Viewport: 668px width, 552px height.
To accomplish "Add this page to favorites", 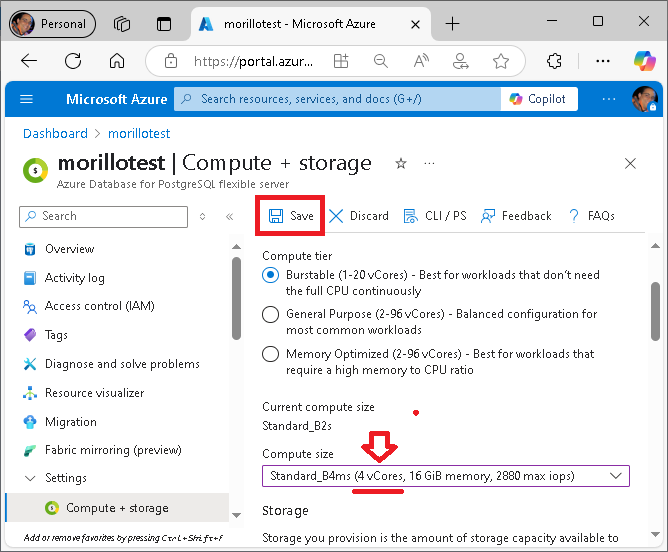I will pyautogui.click(x=501, y=61).
